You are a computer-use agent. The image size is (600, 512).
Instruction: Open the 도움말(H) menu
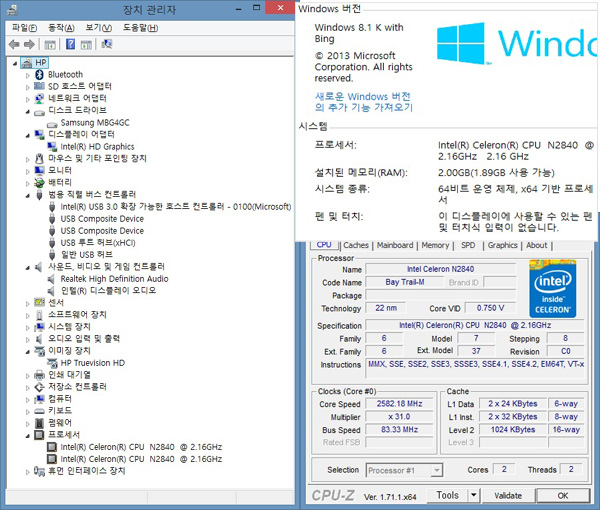140,28
